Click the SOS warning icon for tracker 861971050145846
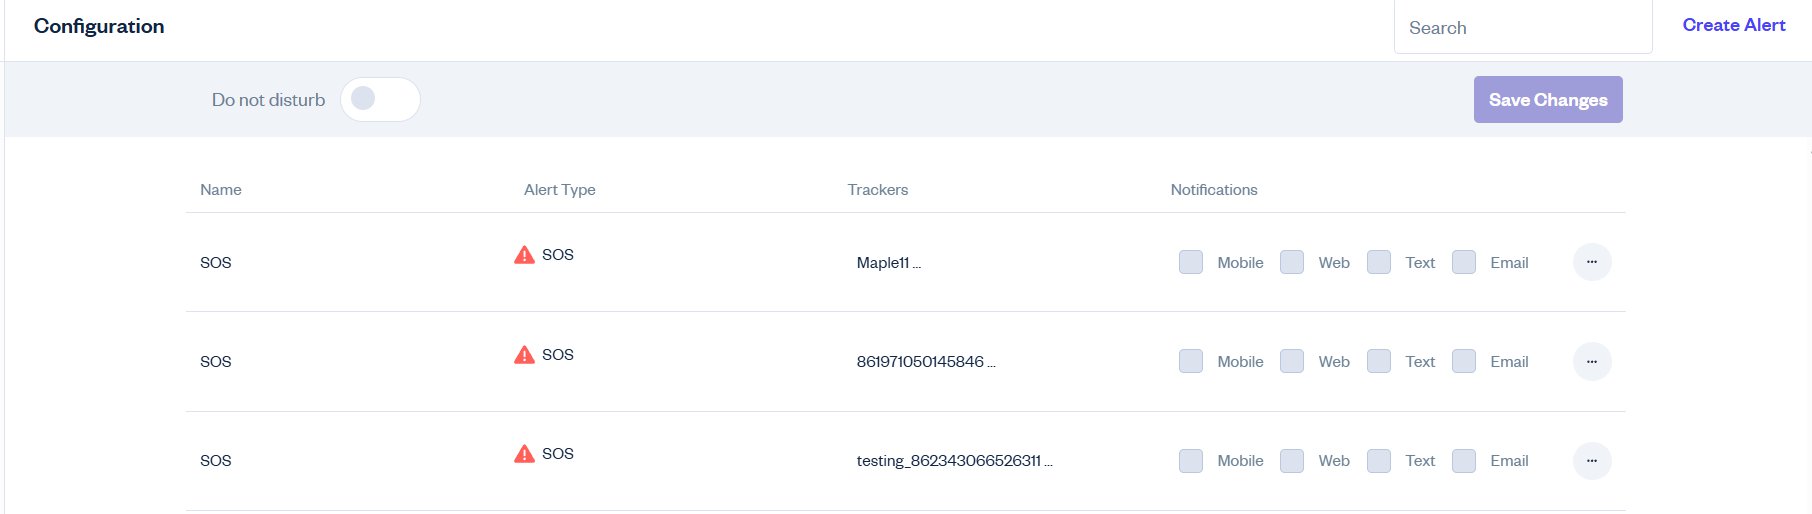Image resolution: width=1812 pixels, height=514 pixels. (524, 355)
